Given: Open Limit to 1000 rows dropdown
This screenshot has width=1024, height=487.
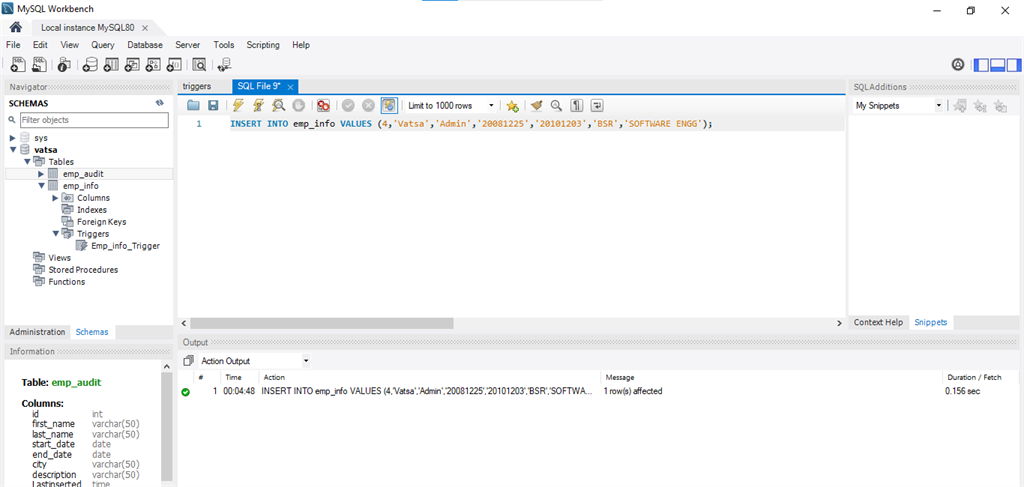Looking at the screenshot, I should tap(450, 105).
